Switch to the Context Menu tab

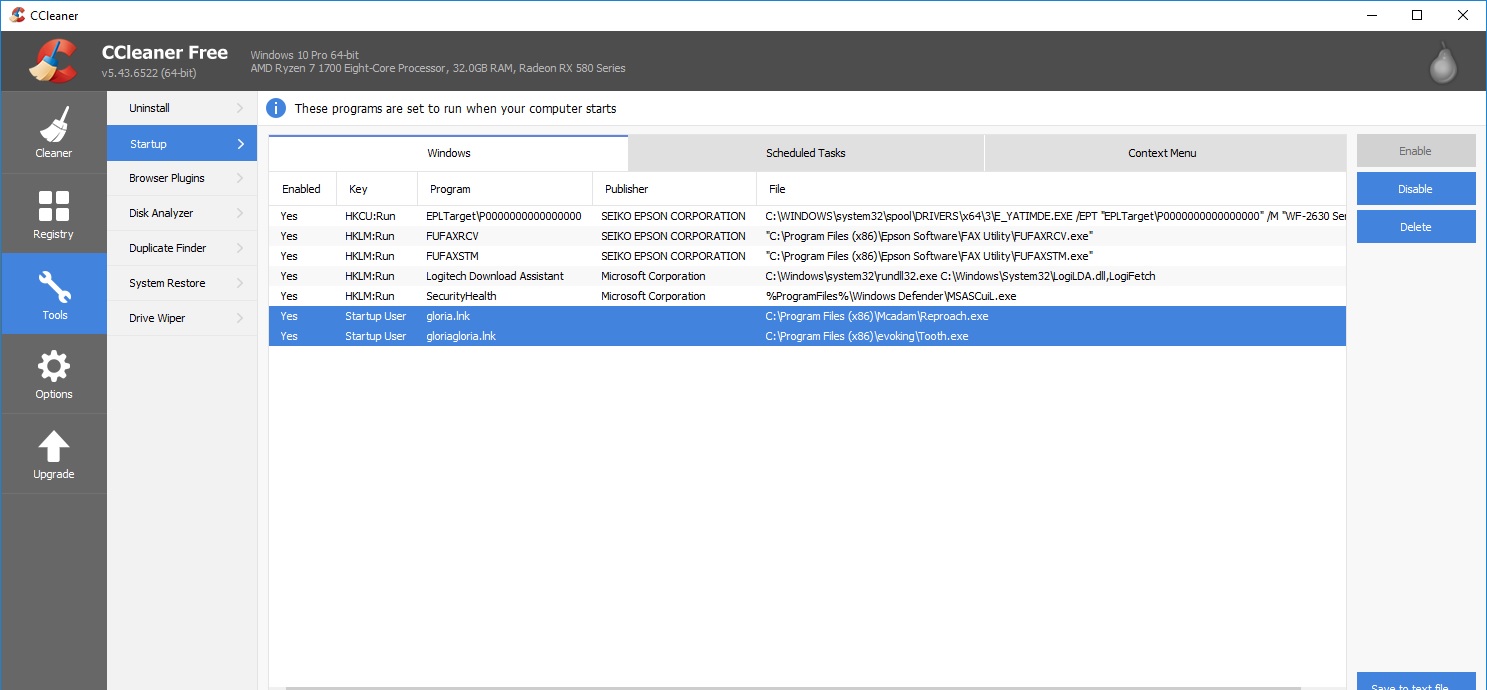pyautogui.click(x=1163, y=153)
